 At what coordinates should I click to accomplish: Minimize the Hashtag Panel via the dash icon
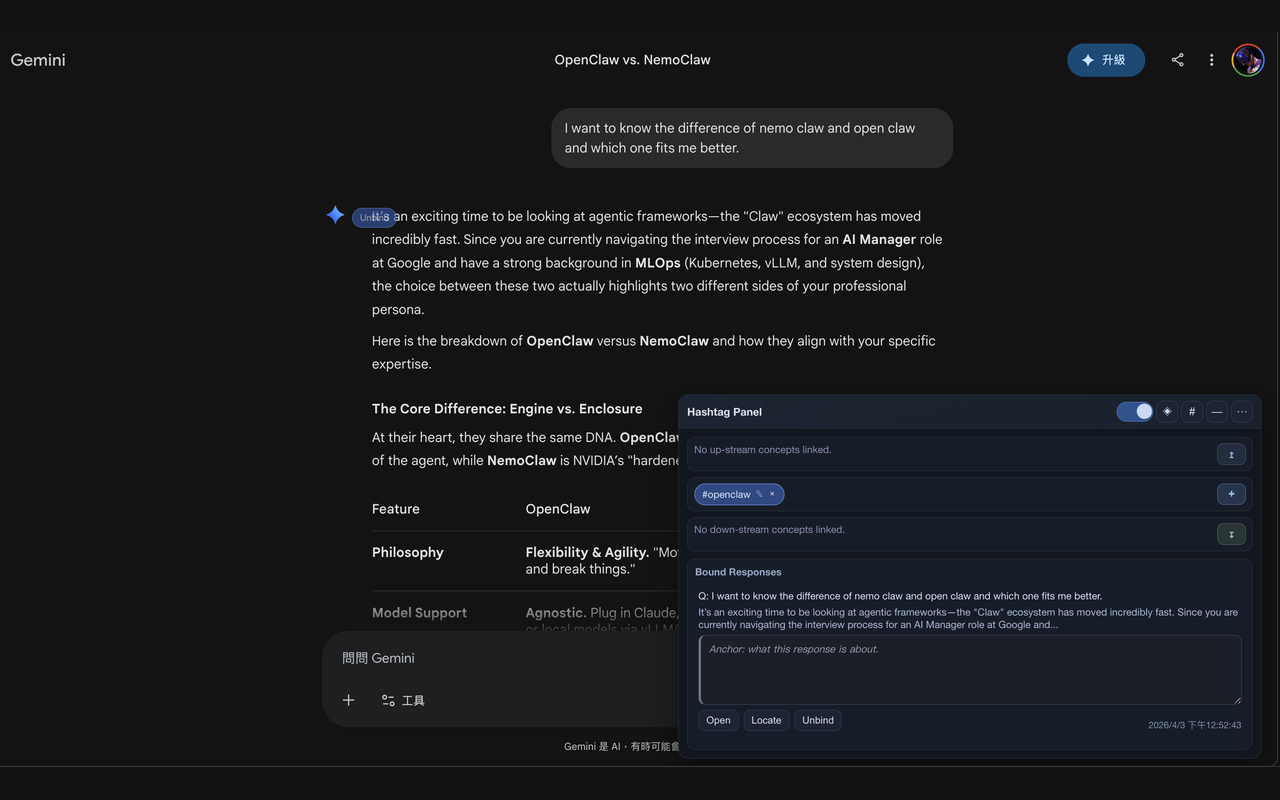point(1216,411)
